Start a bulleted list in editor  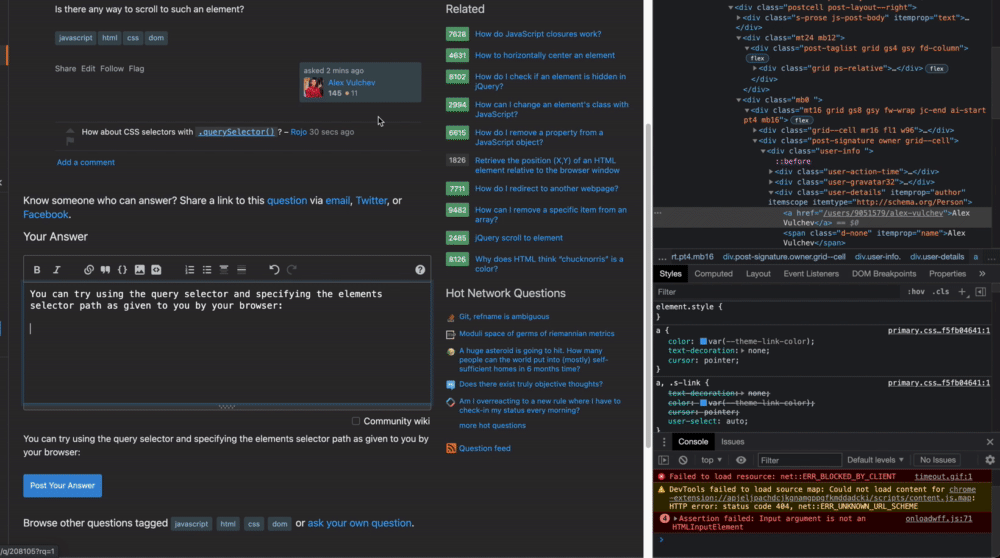coord(207,270)
